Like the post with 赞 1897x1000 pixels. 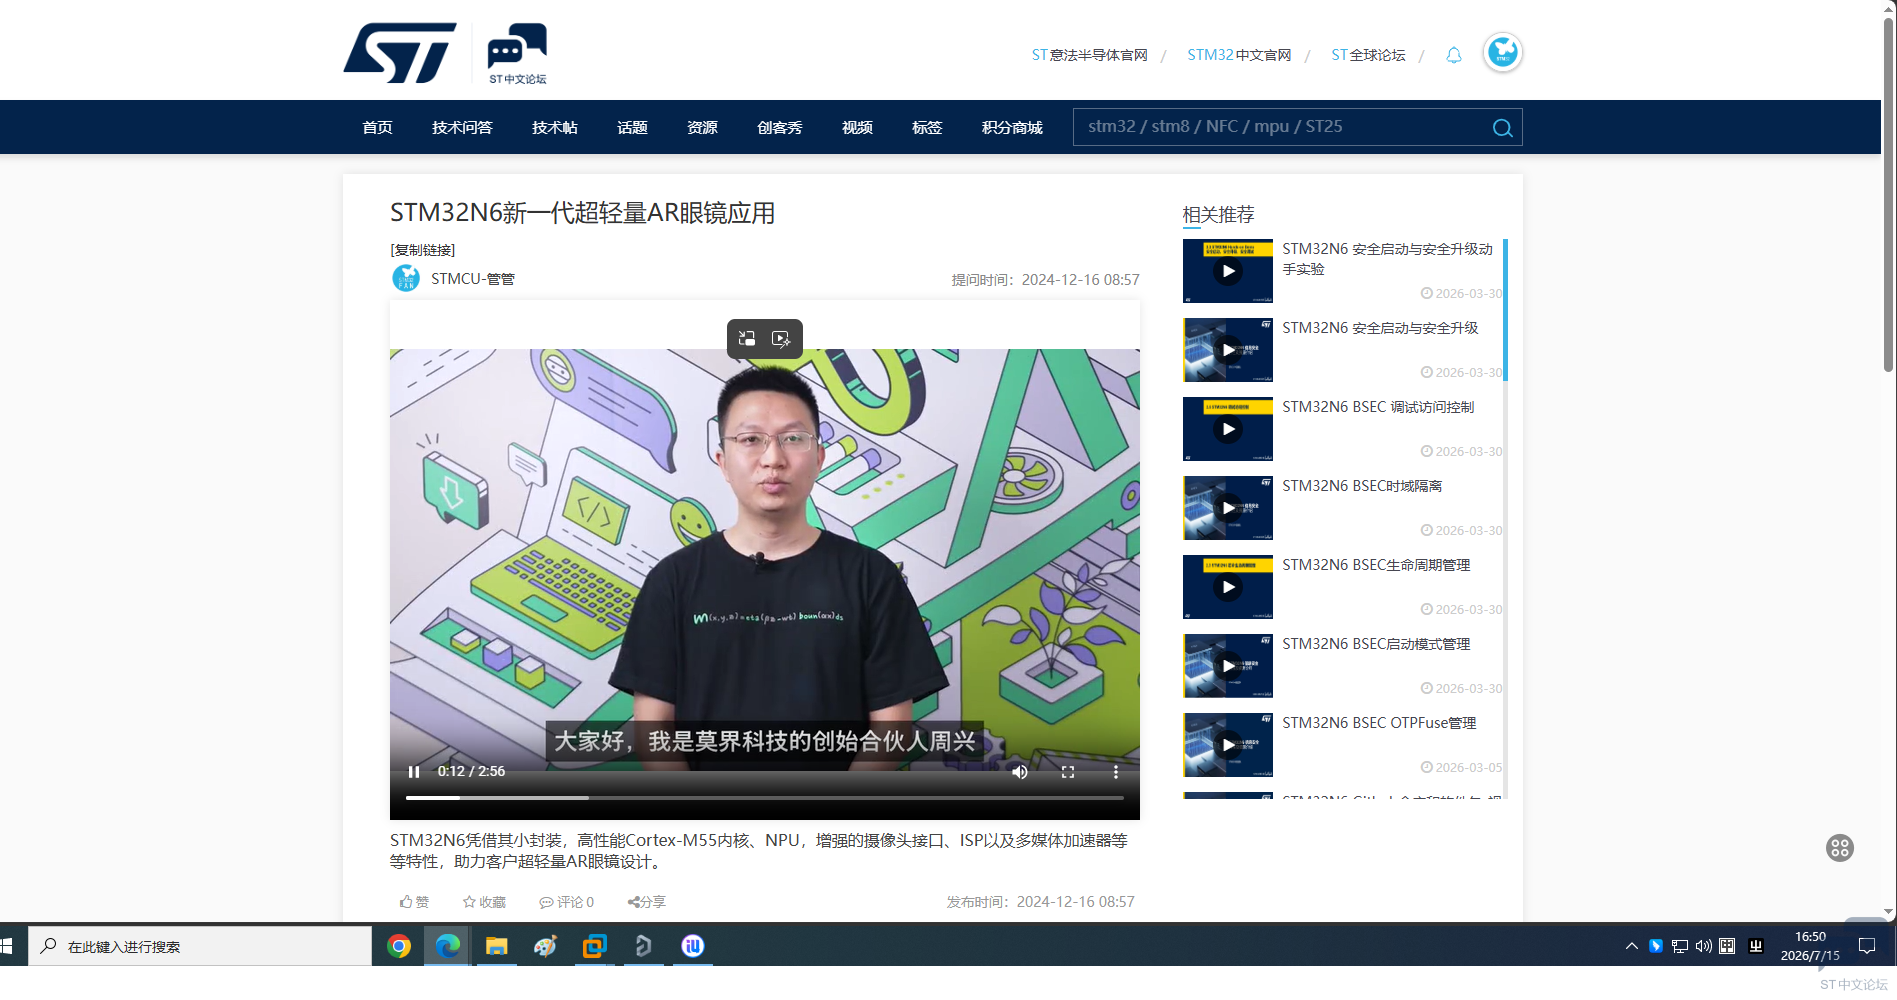coord(414,902)
